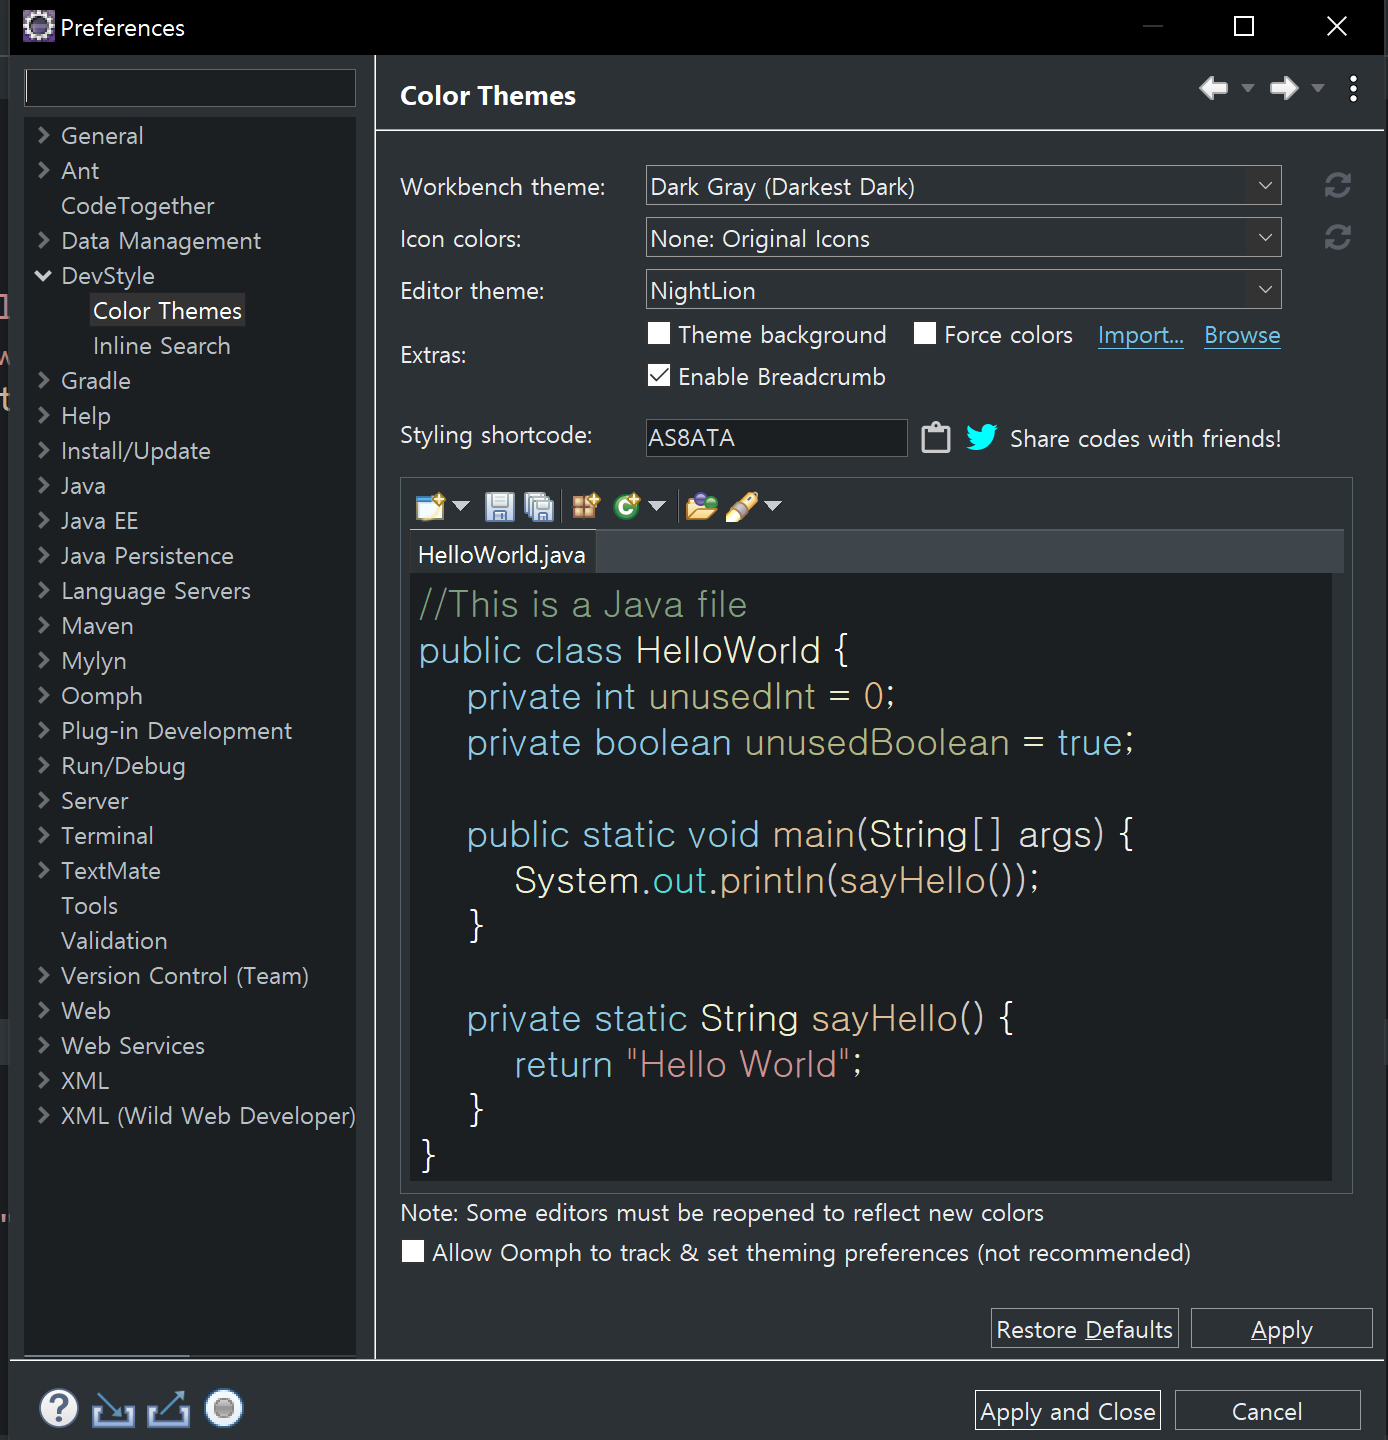1388x1440 pixels.
Task: Go forward with the right arrow icon
Action: tap(1284, 88)
